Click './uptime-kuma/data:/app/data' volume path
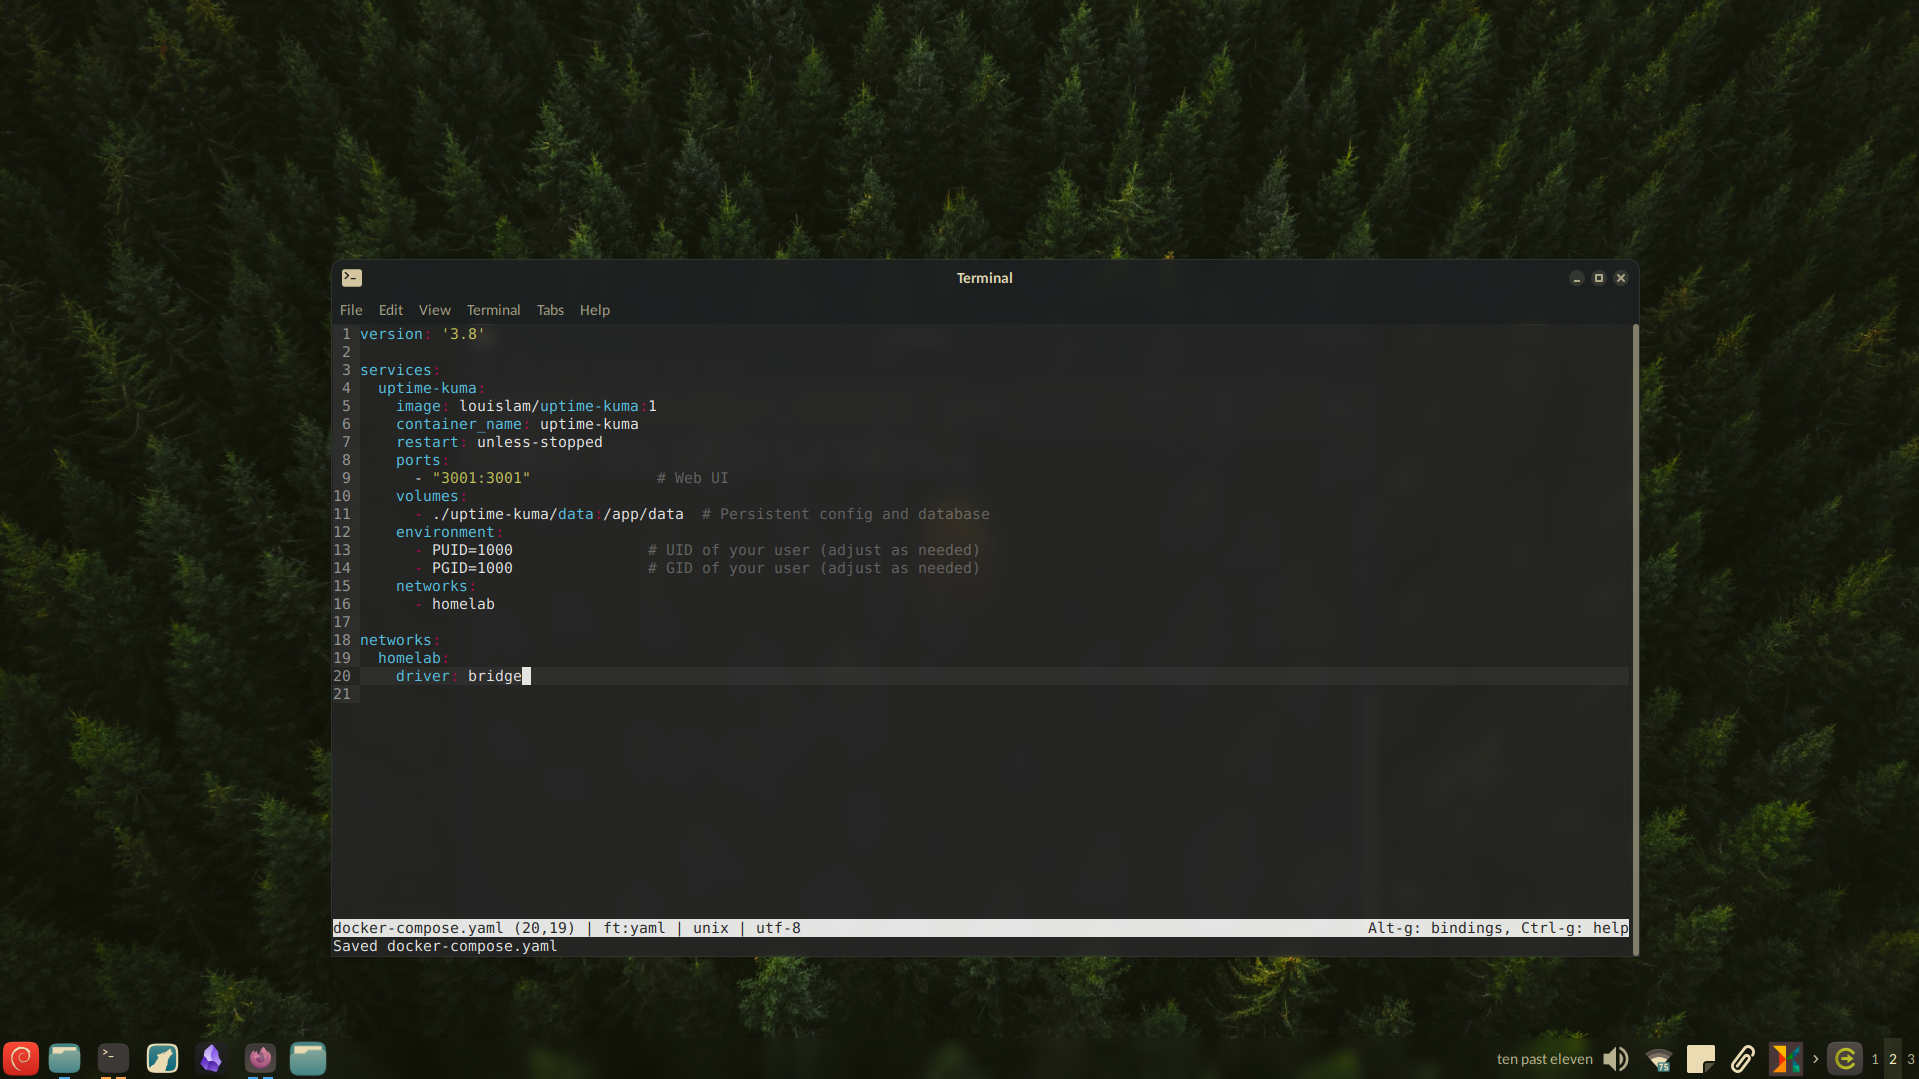Screen dimensions: 1919x1079 [x=558, y=514]
